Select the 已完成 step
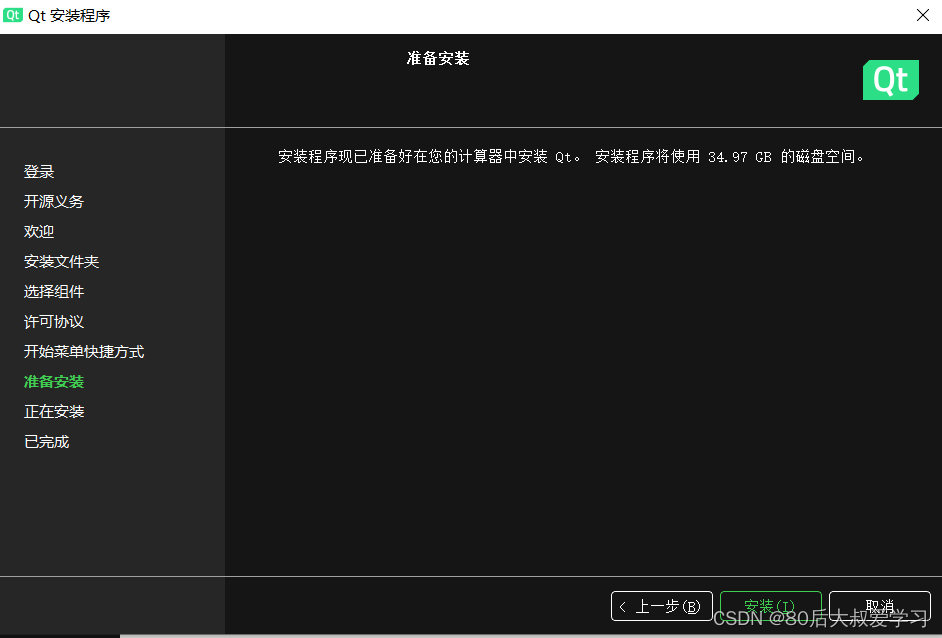The image size is (942, 638). 46,441
